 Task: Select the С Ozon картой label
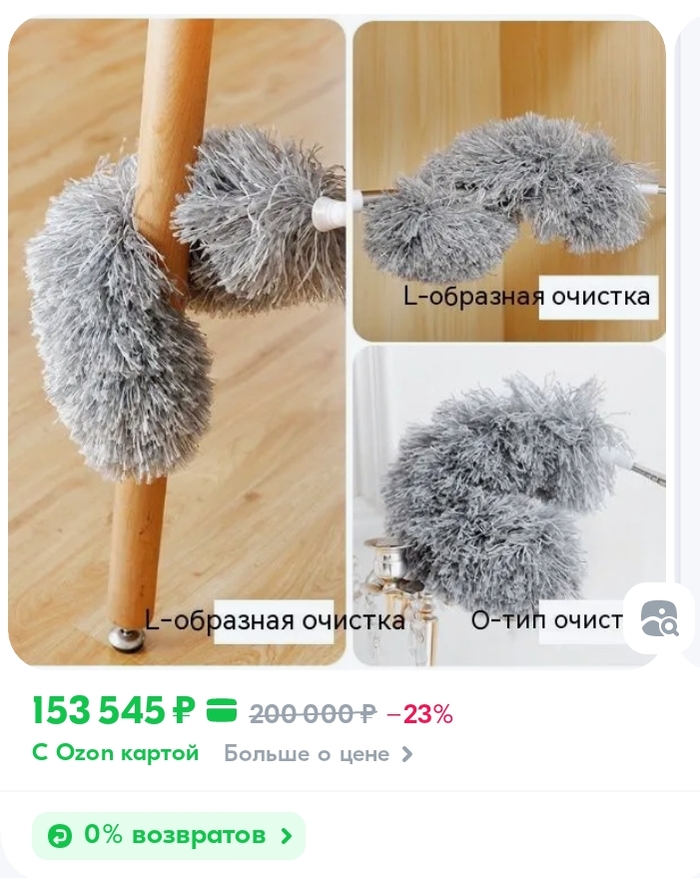[x=116, y=753]
